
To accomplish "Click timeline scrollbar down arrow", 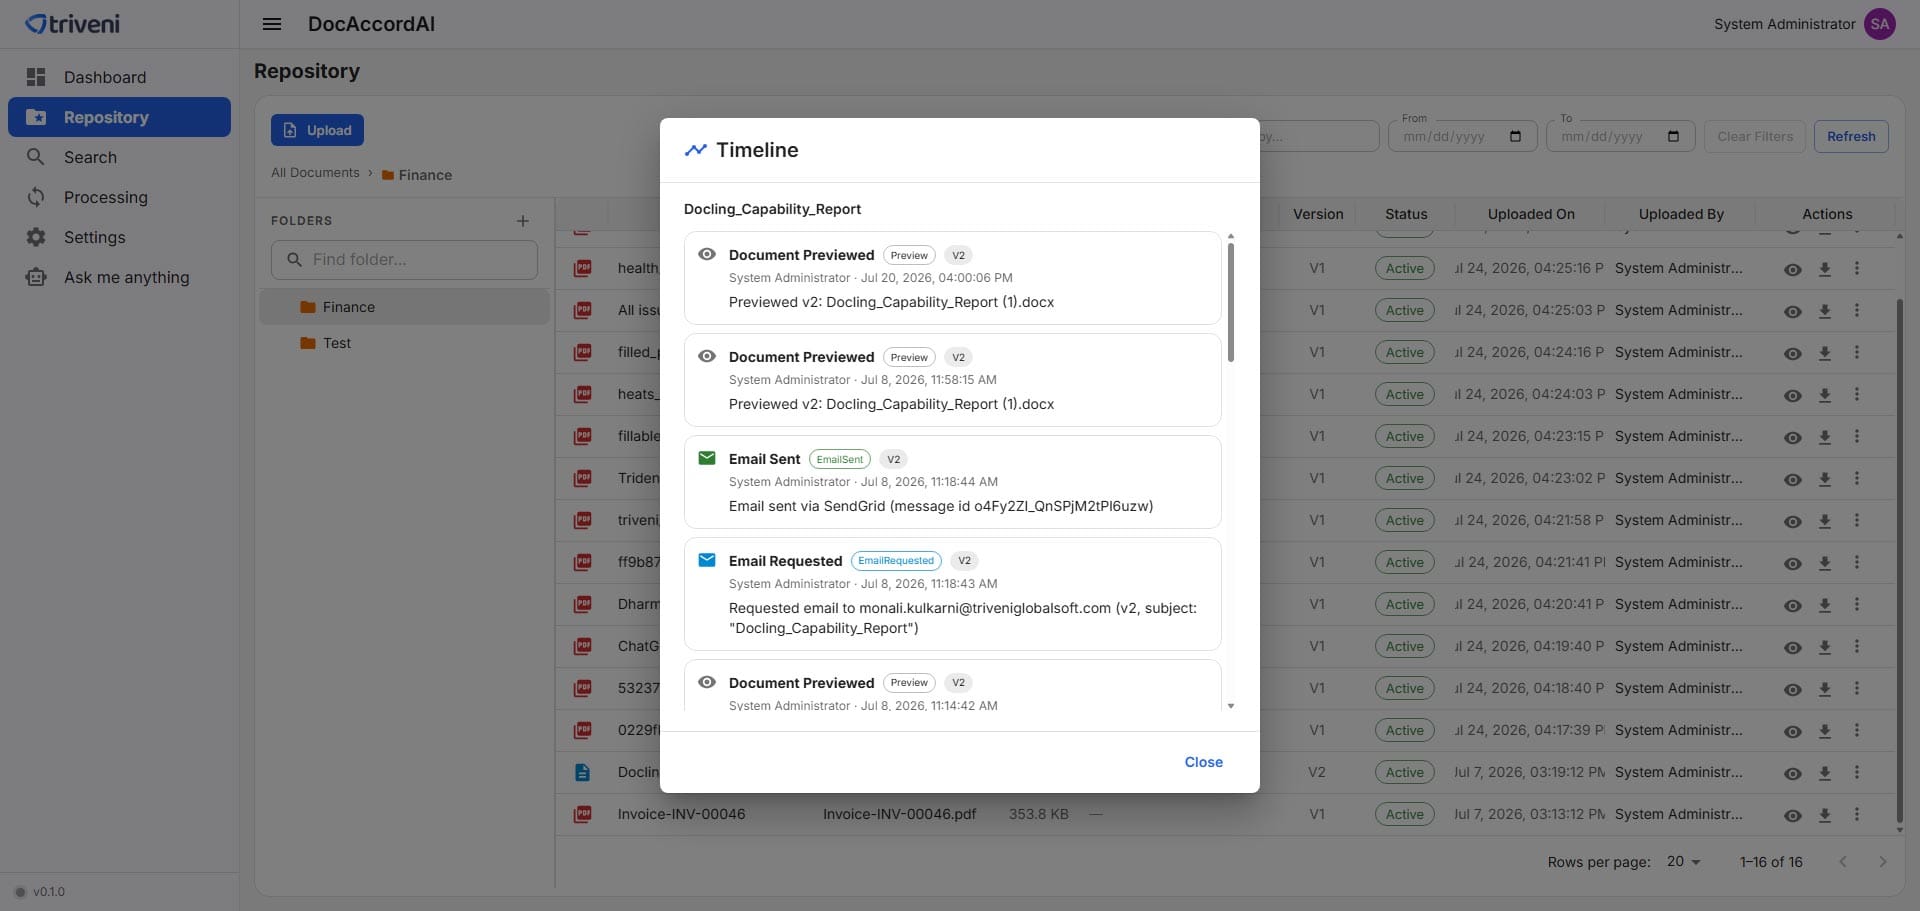I will [1231, 706].
